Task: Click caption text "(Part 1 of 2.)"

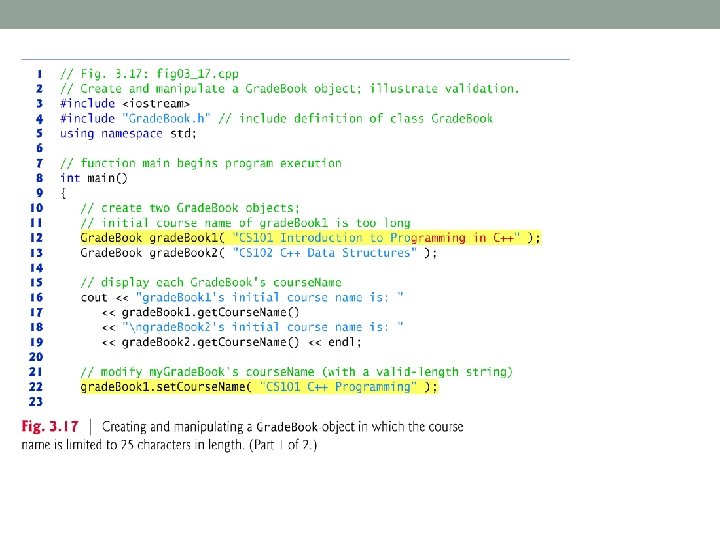Action: (283, 445)
